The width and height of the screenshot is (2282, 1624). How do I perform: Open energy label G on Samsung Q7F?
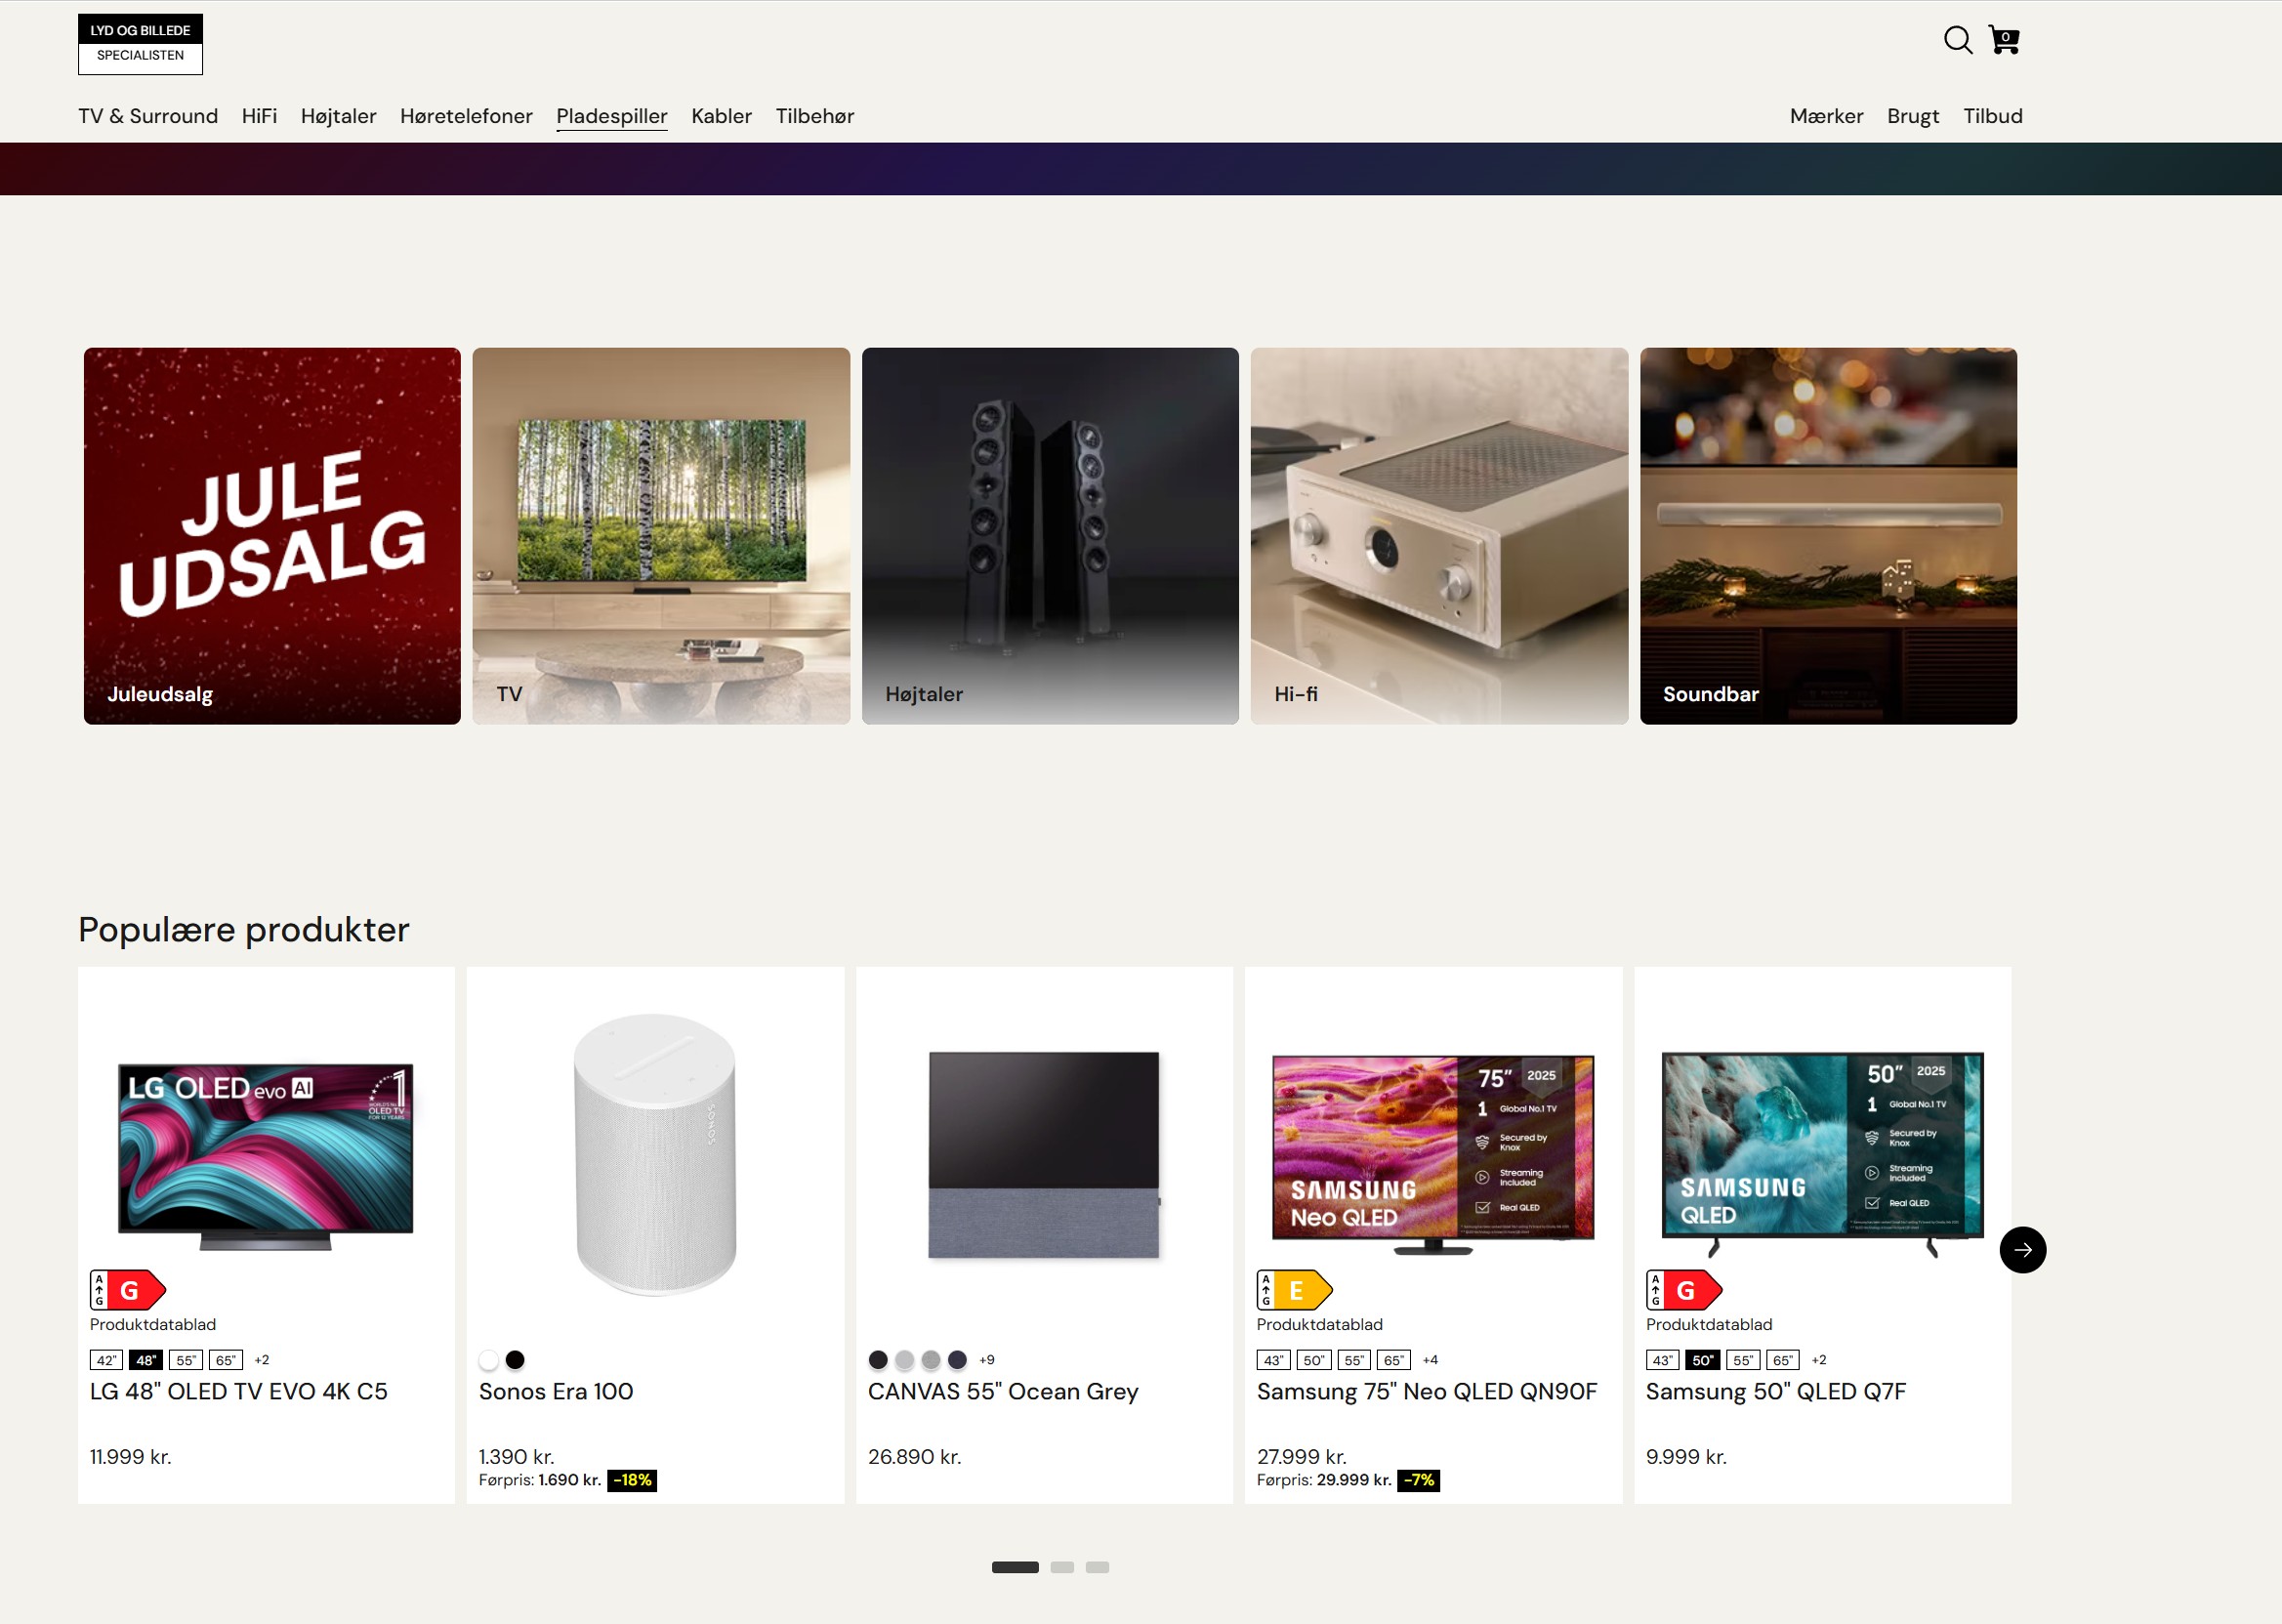[x=1684, y=1290]
